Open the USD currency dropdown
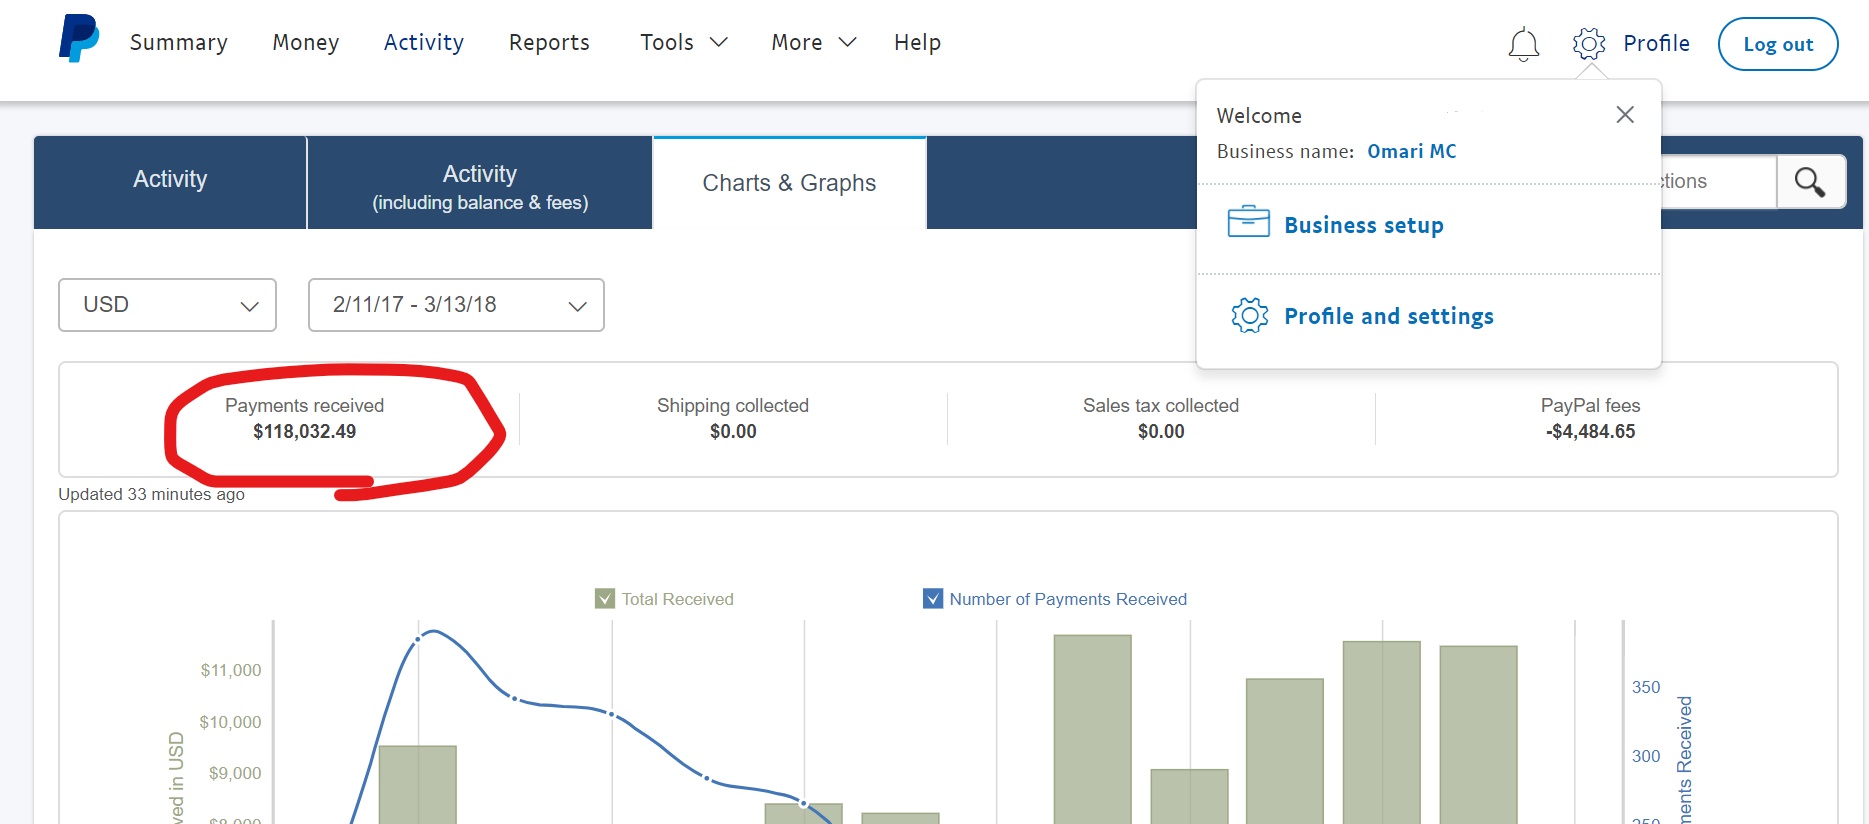1869x824 pixels. (x=167, y=305)
